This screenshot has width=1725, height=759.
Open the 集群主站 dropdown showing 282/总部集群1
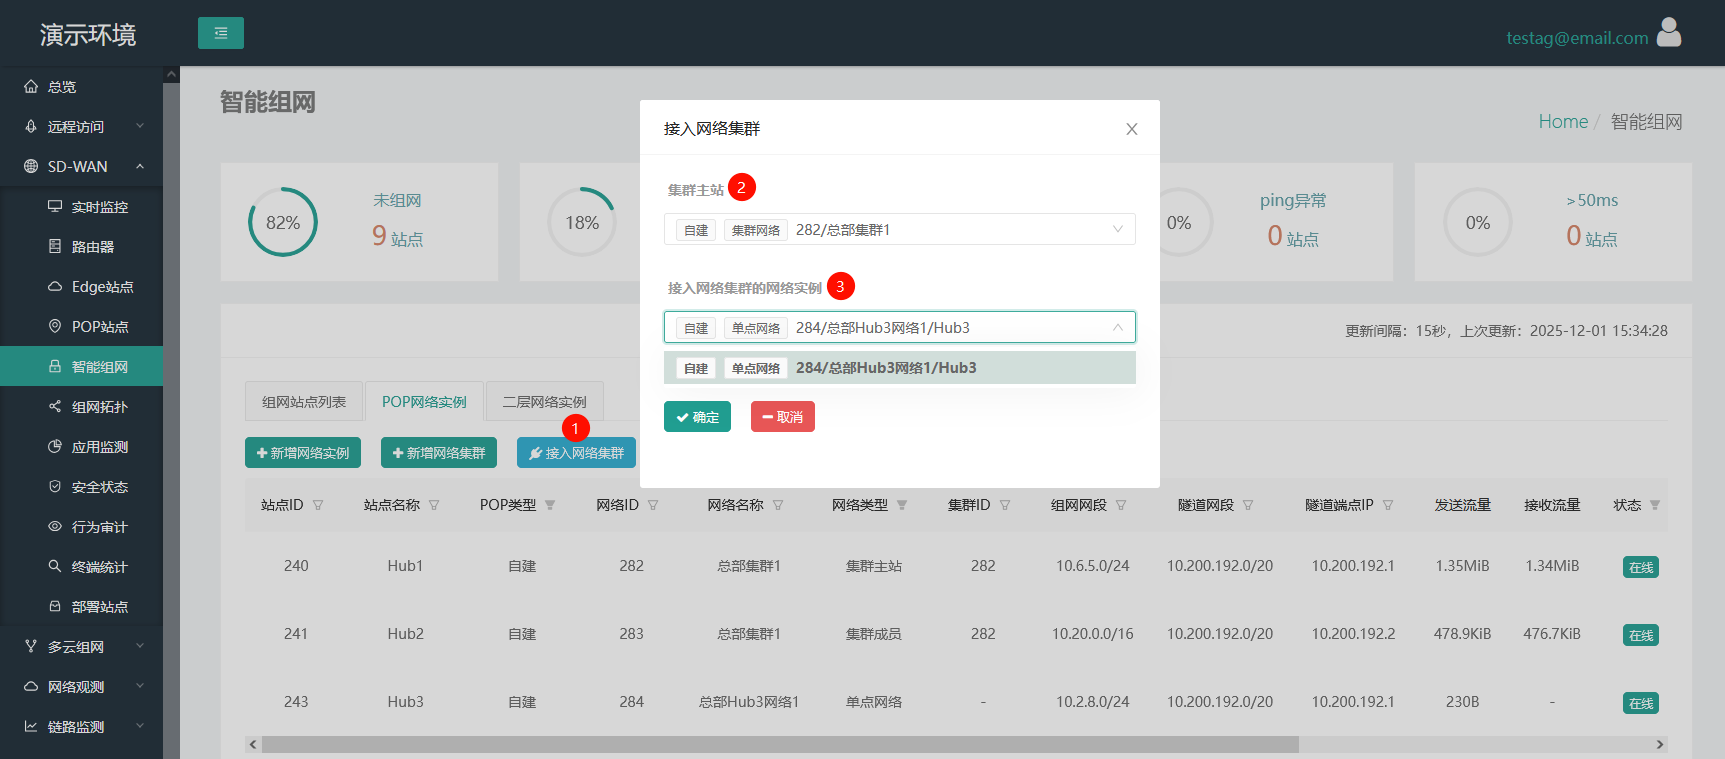(900, 229)
